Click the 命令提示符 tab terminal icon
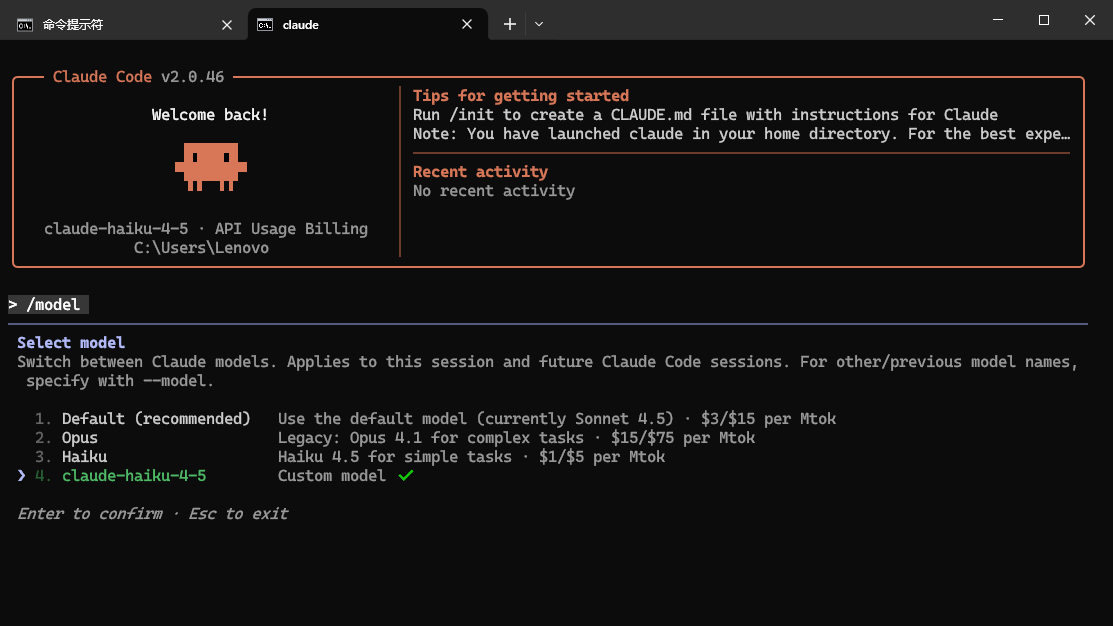Viewport: 1113px width, 626px height. 25,25
